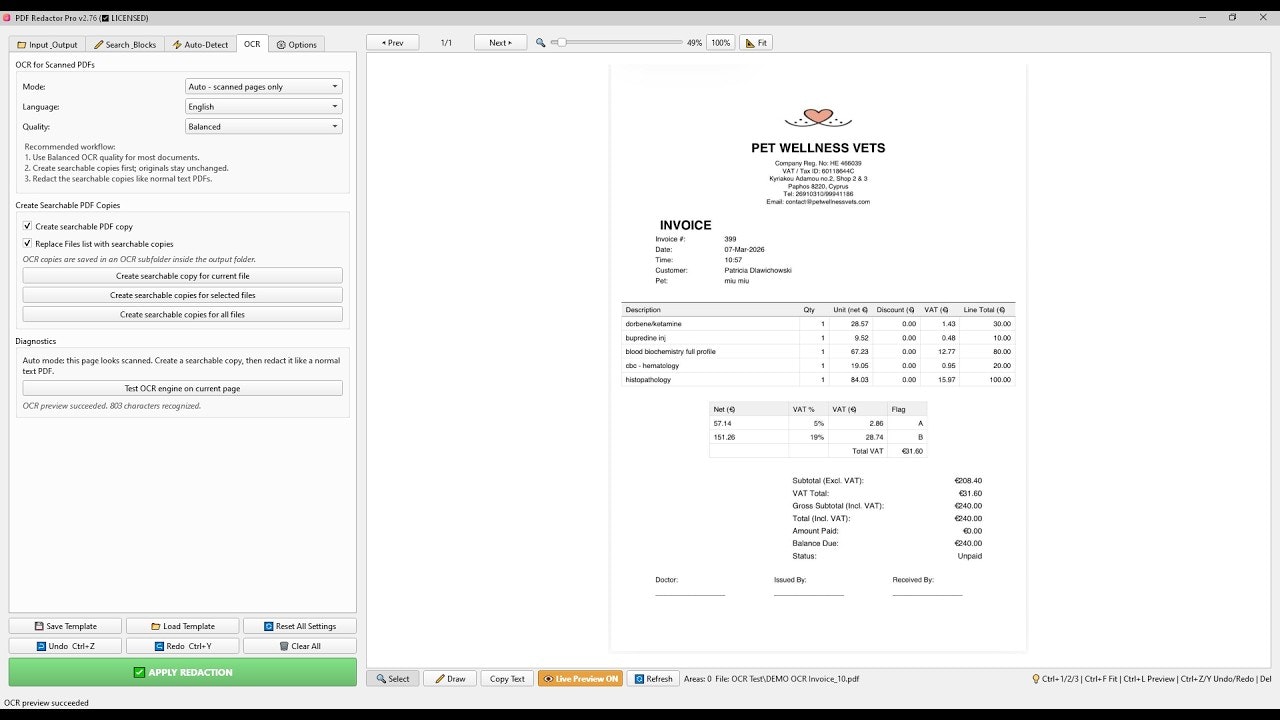
Task: Click the PDF Redactor Pro title bar icon
Action: pyautogui.click(x=7, y=17)
